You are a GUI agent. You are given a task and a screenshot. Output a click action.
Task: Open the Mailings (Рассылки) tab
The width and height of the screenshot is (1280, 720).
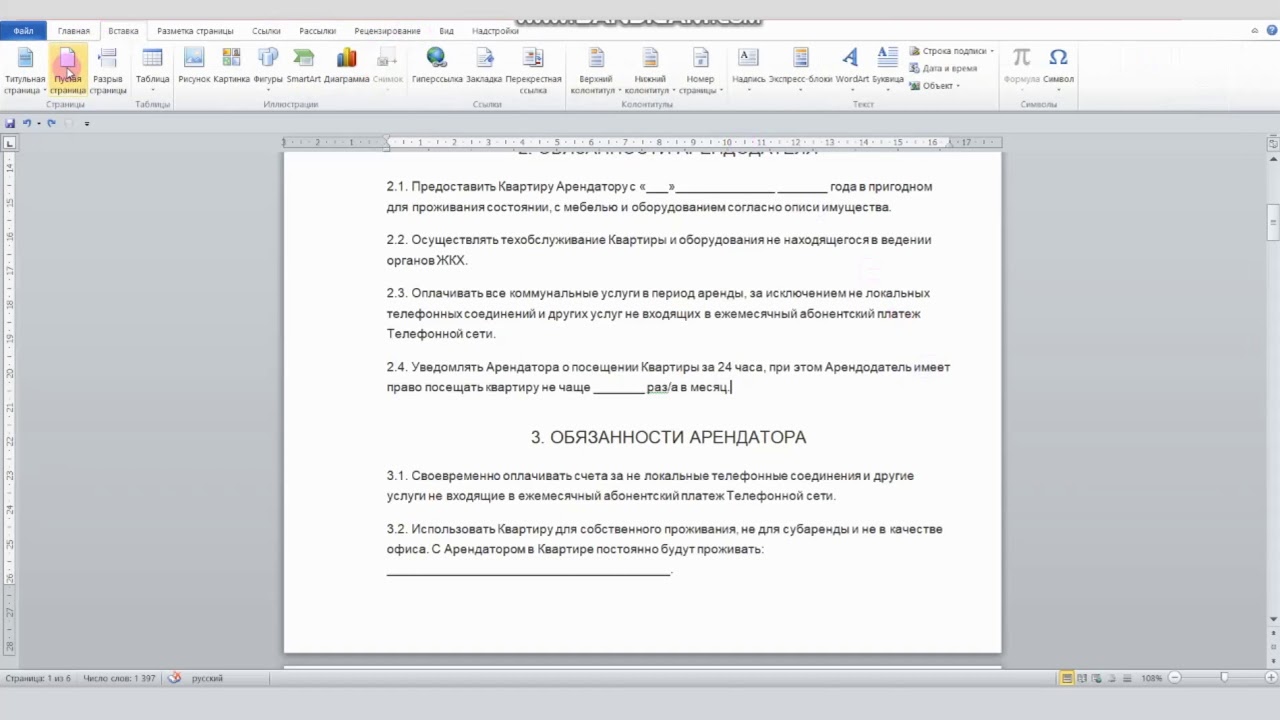tap(317, 31)
